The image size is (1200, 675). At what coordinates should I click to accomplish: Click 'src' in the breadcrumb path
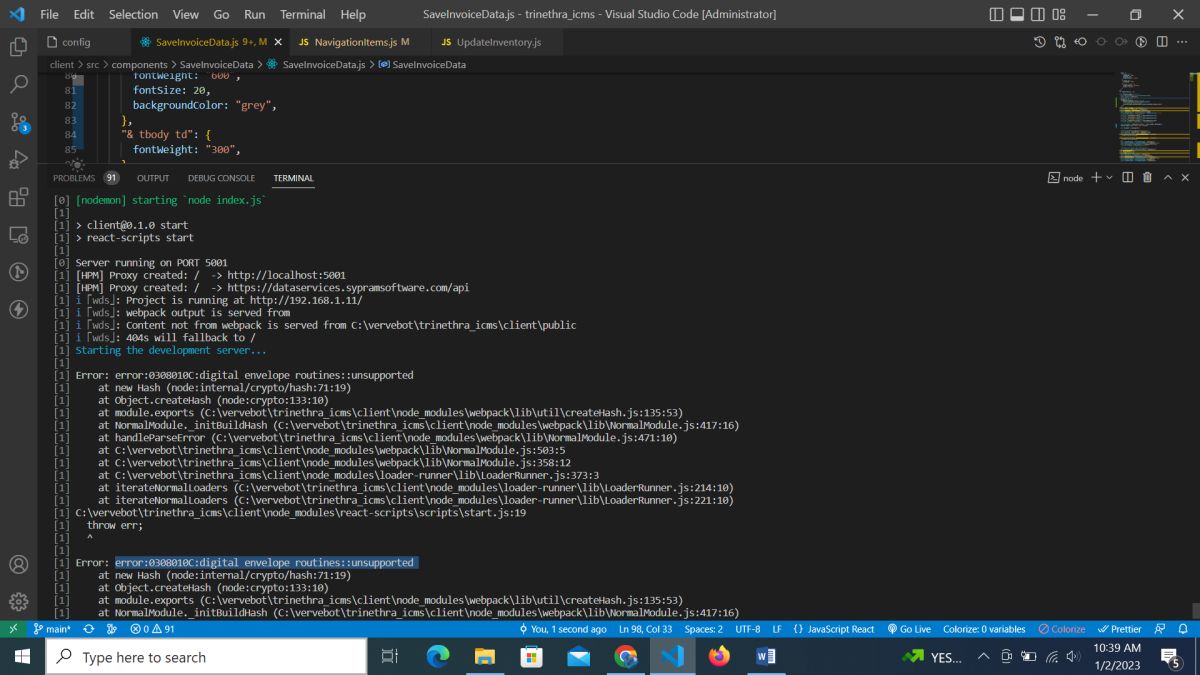pyautogui.click(x=92, y=64)
